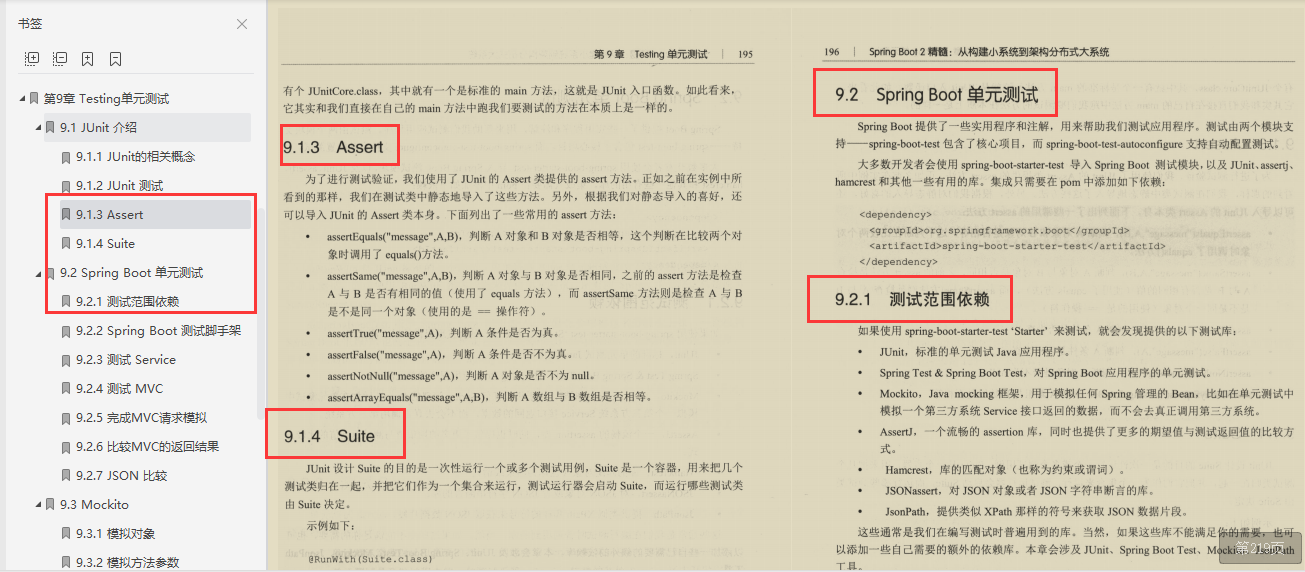Collapse the 9.2 Spring Boot 单元测试 node
This screenshot has width=1305, height=572.
tap(38, 273)
